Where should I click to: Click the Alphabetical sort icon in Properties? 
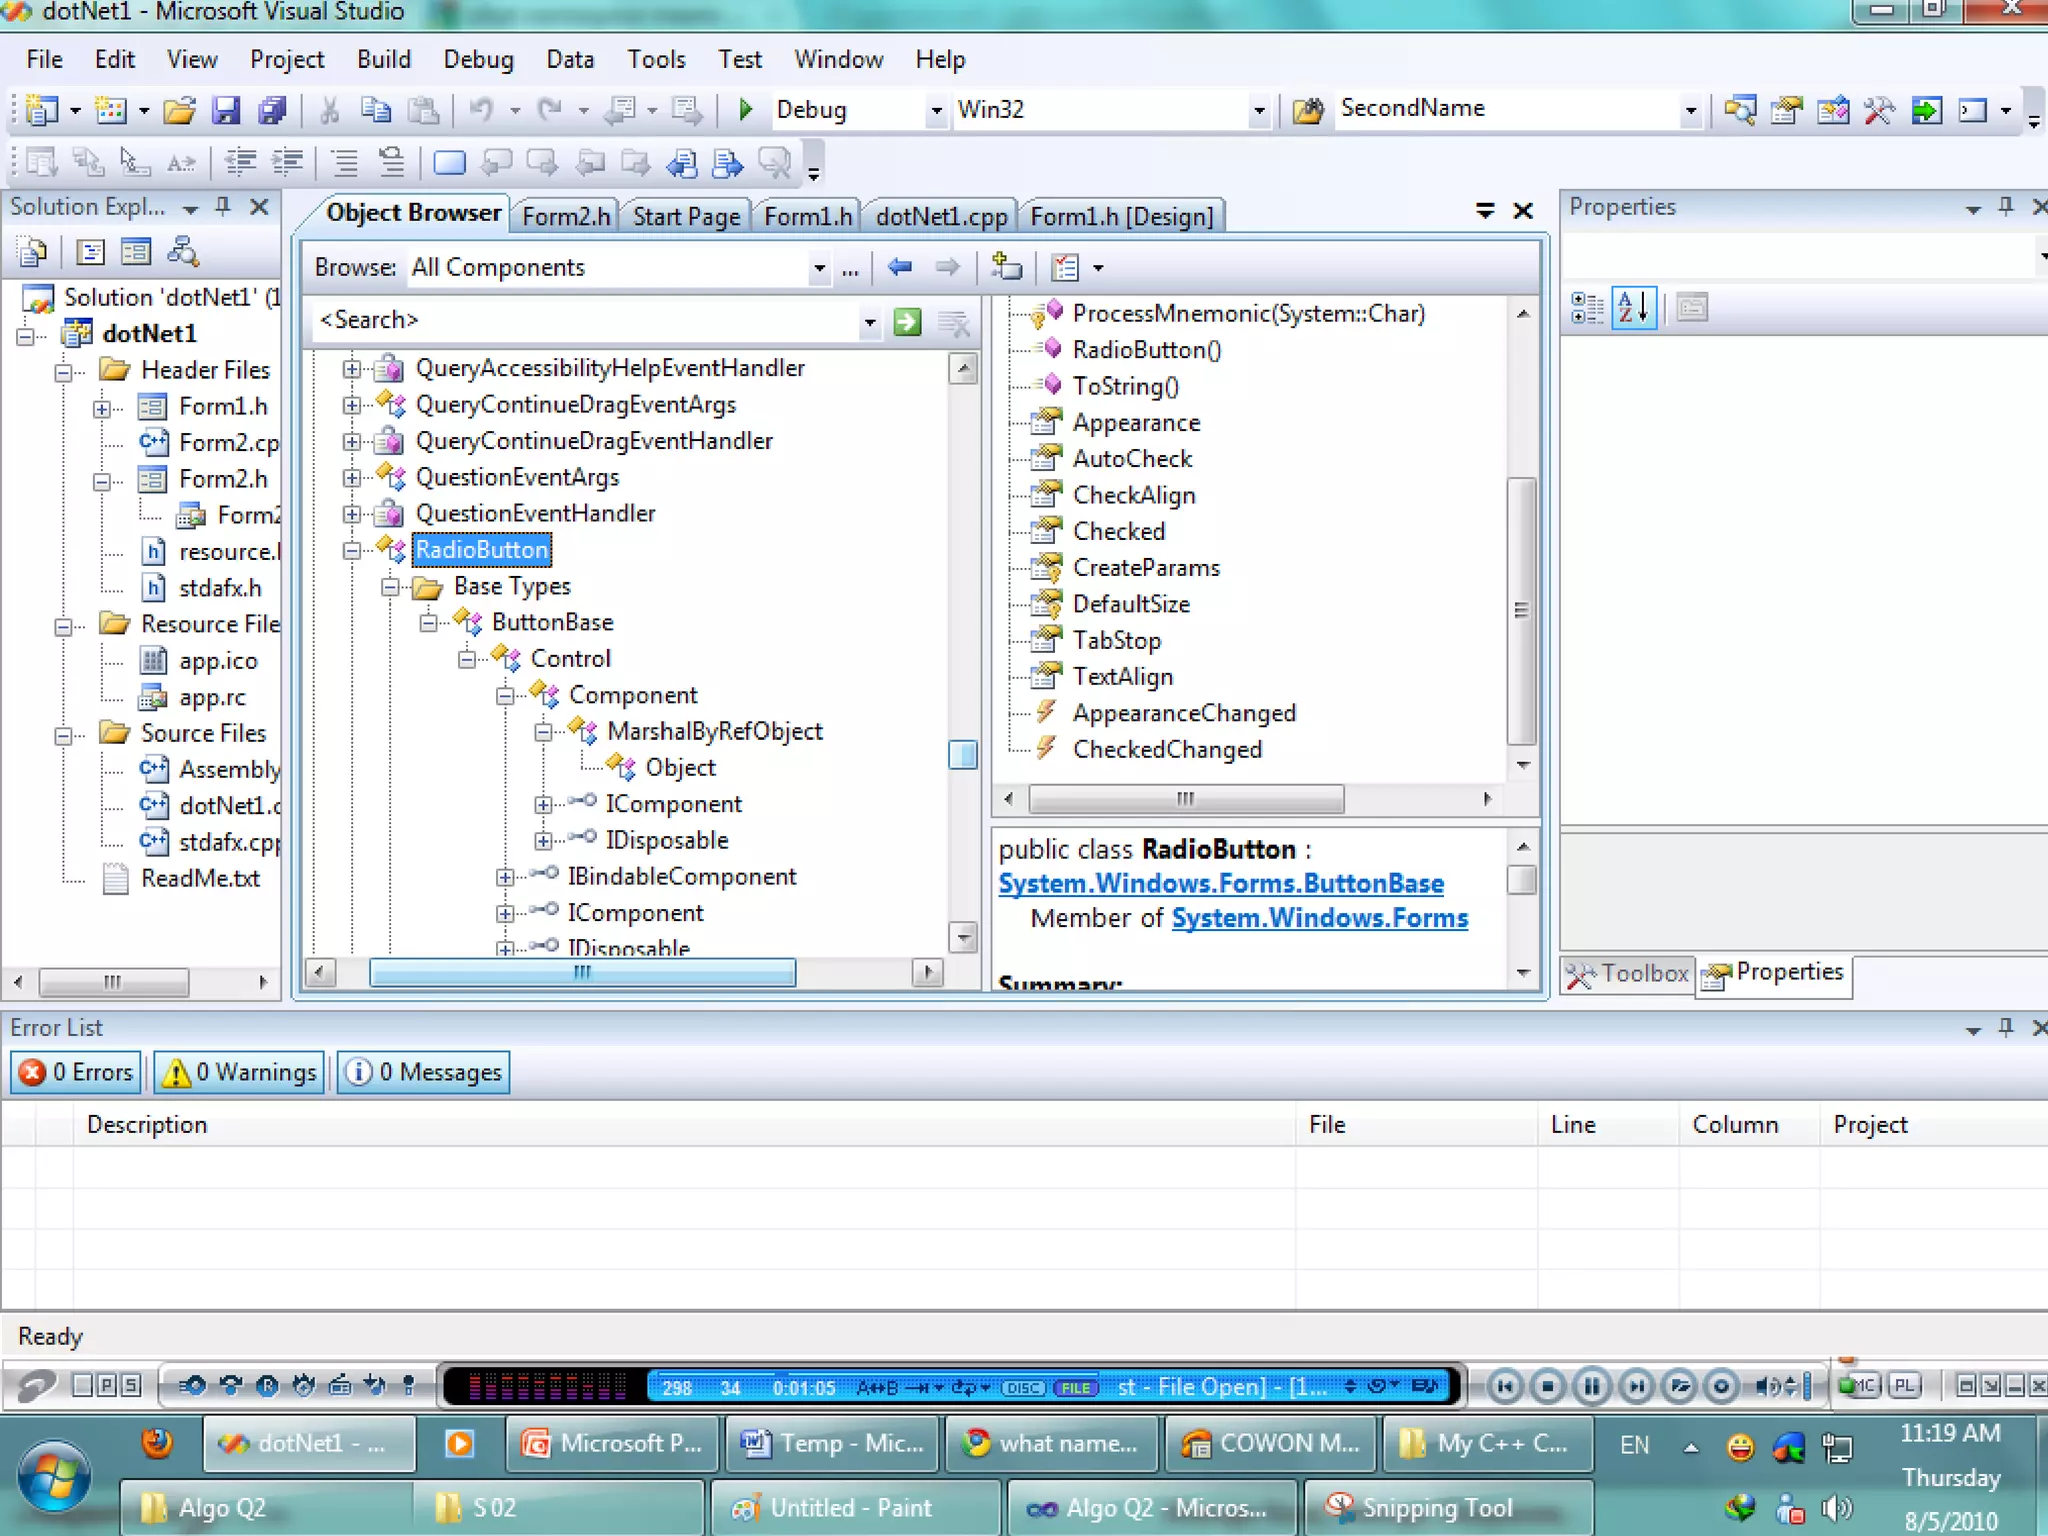click(x=1634, y=307)
